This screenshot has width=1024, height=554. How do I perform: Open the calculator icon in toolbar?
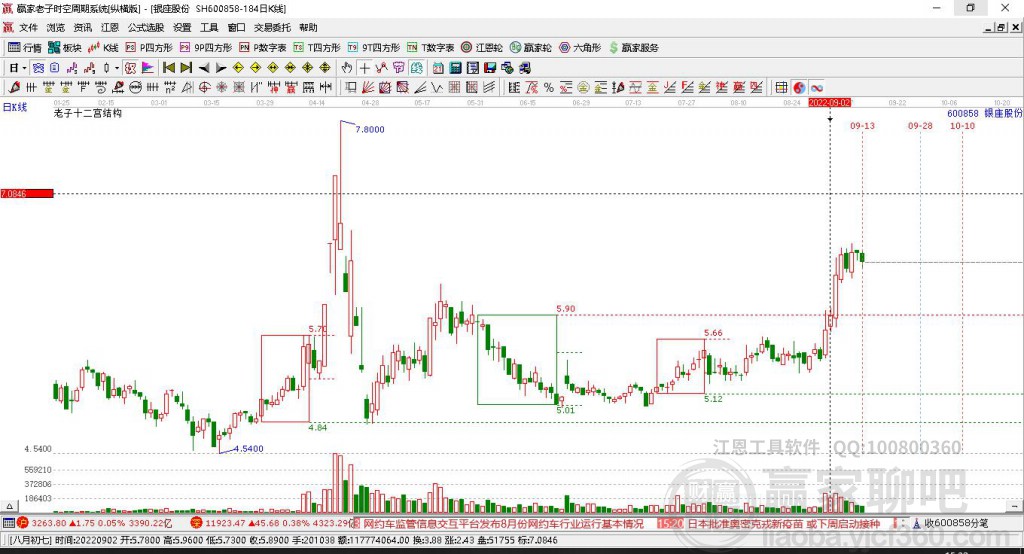455,68
